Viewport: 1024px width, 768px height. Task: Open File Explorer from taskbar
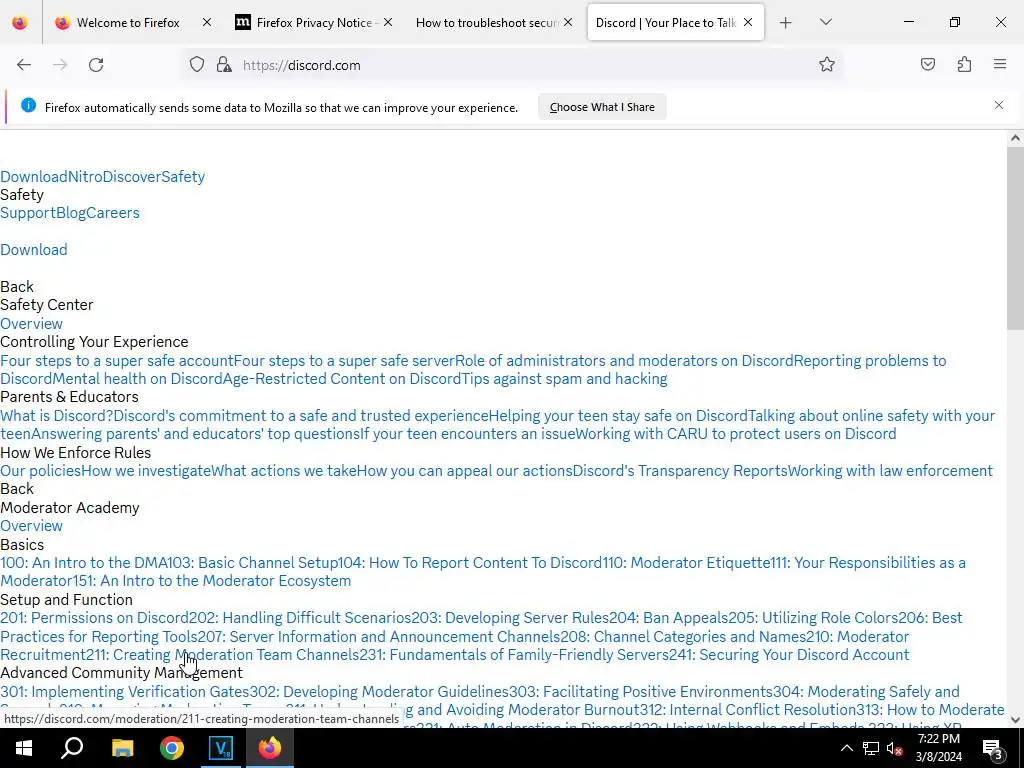coord(122,748)
